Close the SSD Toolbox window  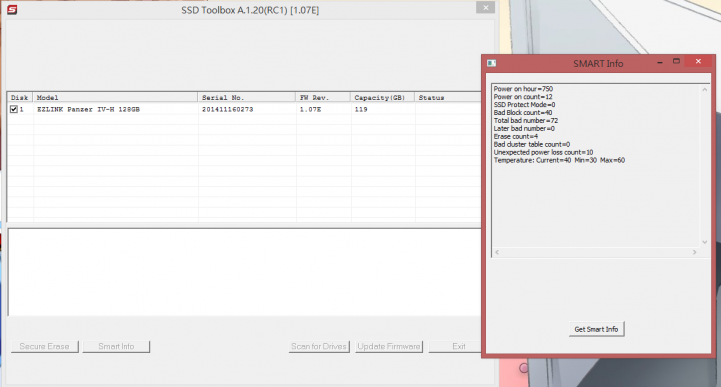tap(486, 8)
